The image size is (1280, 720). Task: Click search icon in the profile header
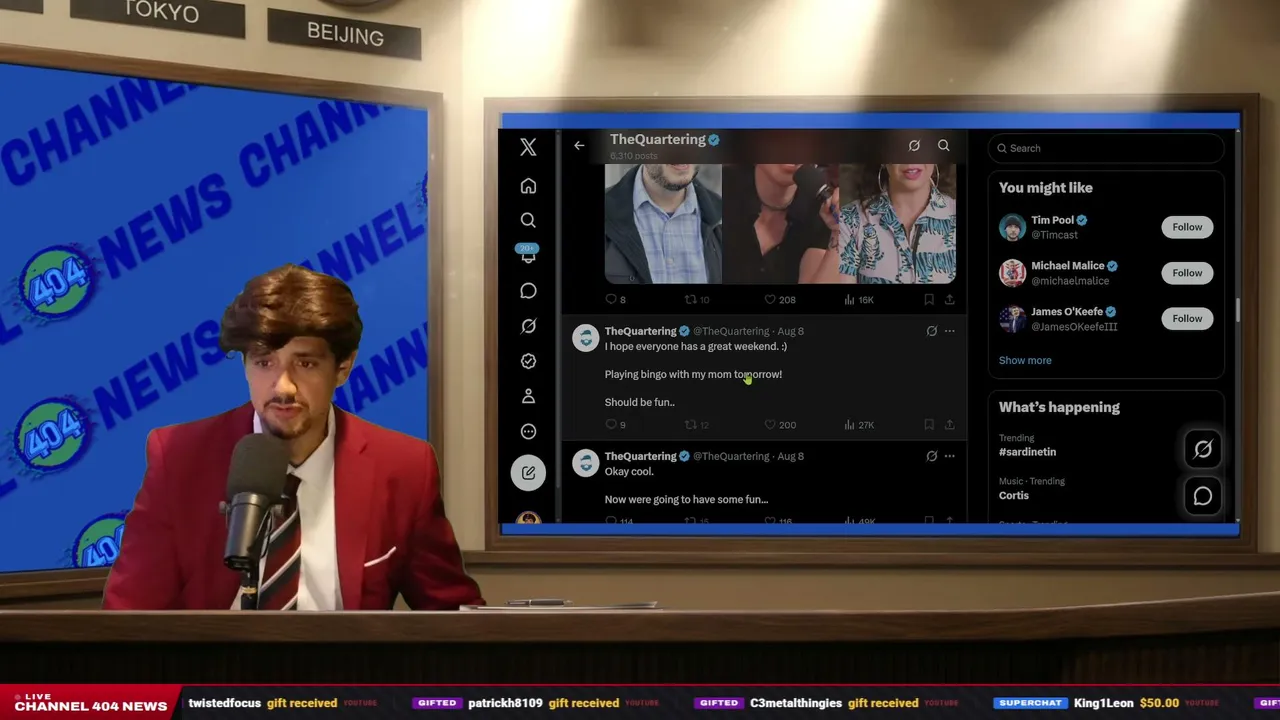(x=943, y=146)
